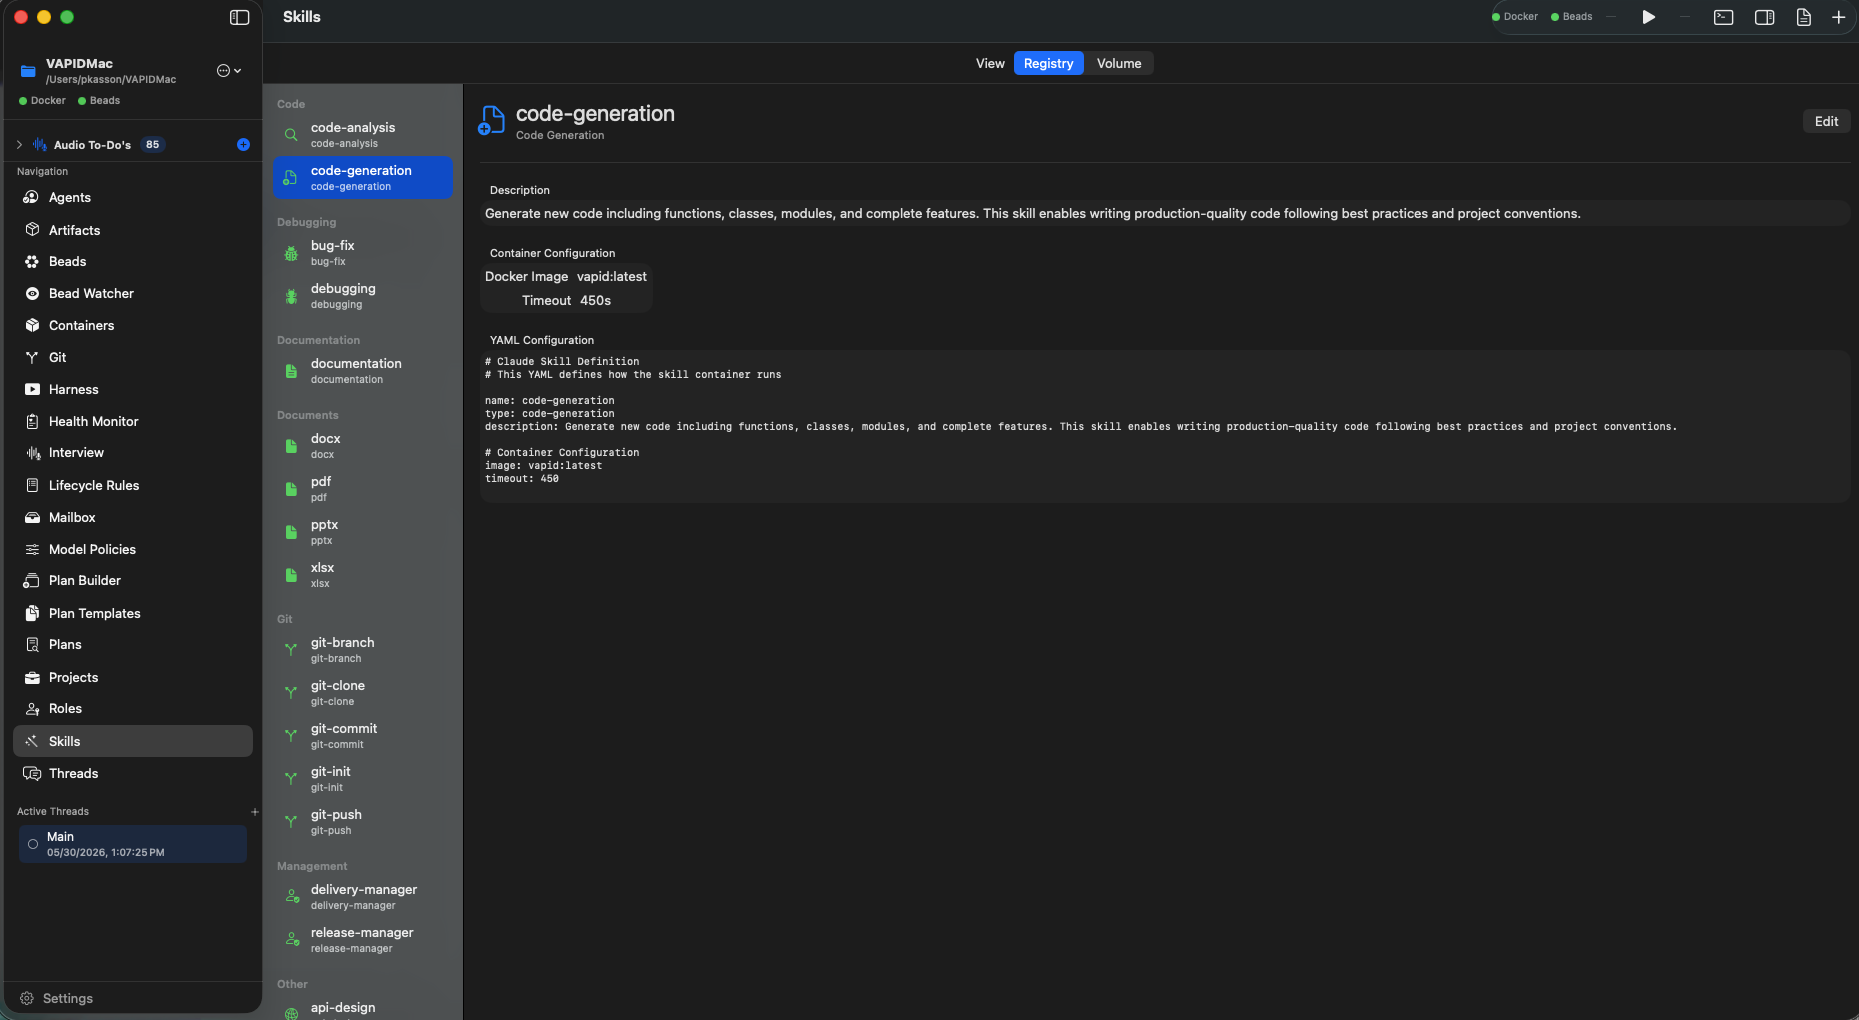1859x1020 pixels.
Task: Select the release-manager skill
Action: click(363, 940)
